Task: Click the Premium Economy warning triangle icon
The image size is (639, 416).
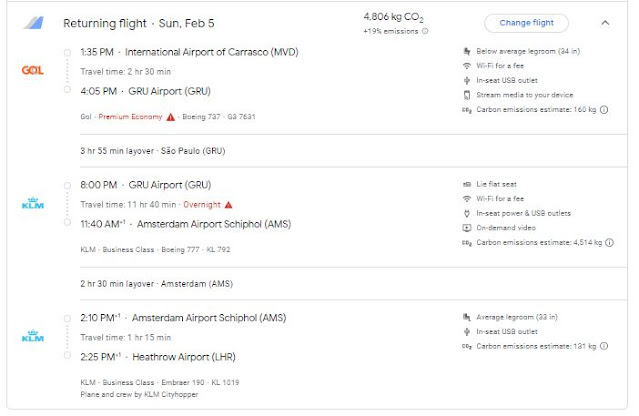Action: (x=171, y=117)
